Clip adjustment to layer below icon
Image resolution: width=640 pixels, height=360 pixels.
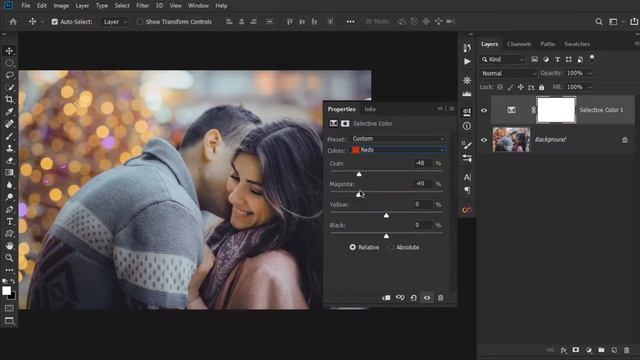point(386,298)
